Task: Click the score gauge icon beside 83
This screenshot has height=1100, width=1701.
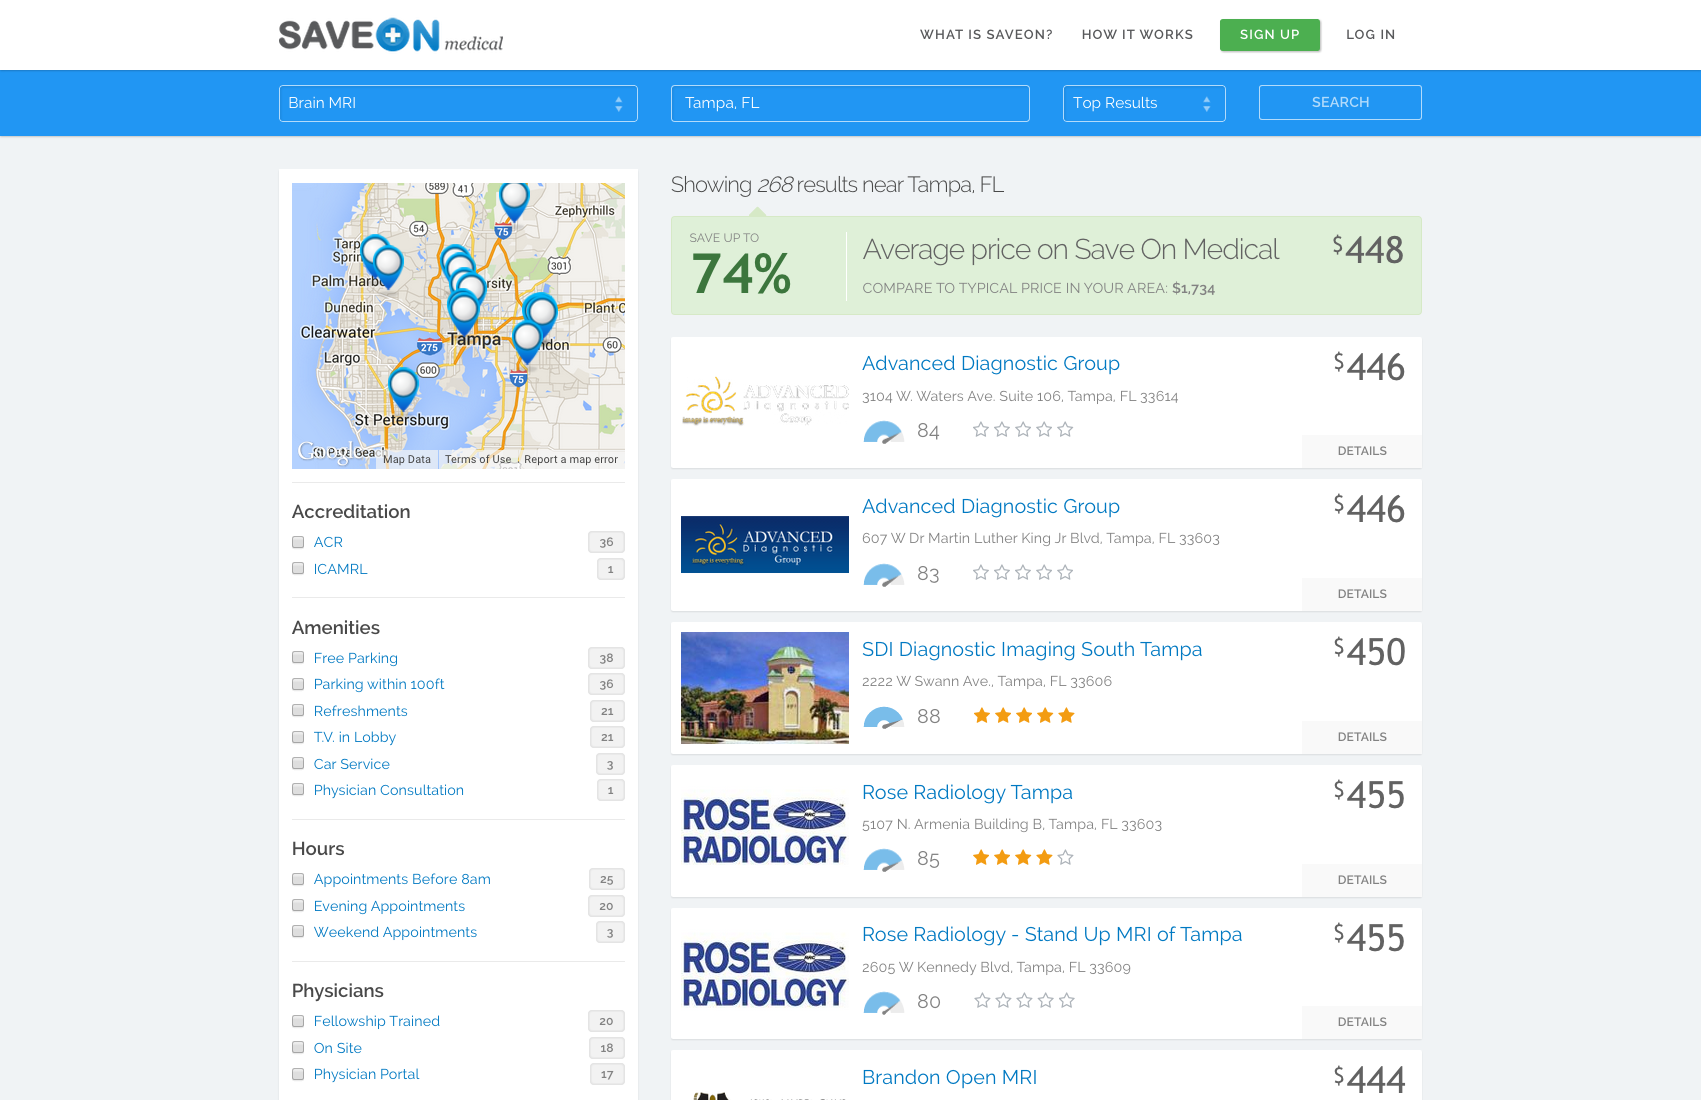Action: pyautogui.click(x=883, y=575)
